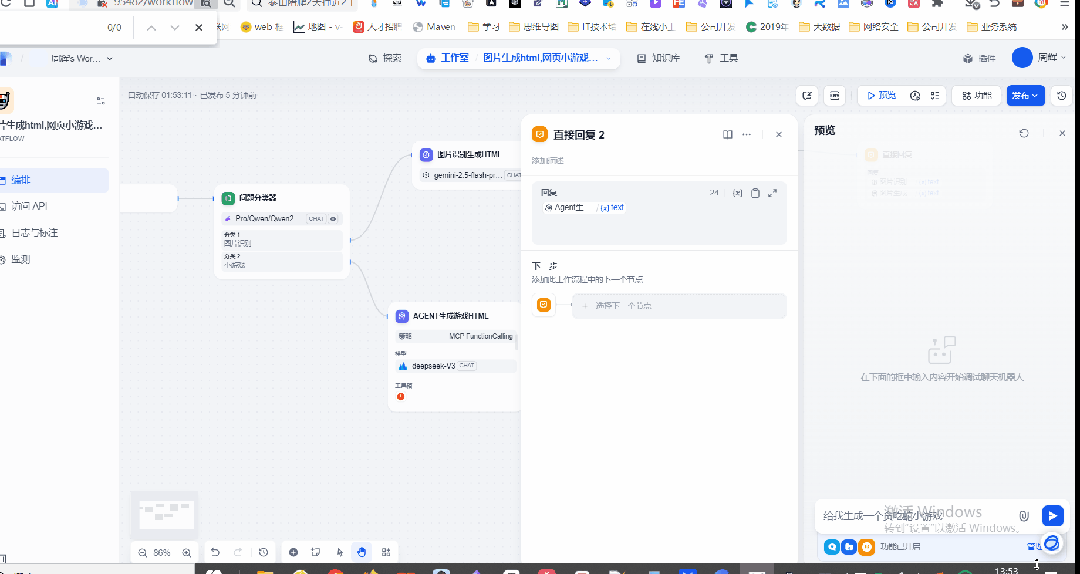Go to next find-in-page match

pos(175,28)
